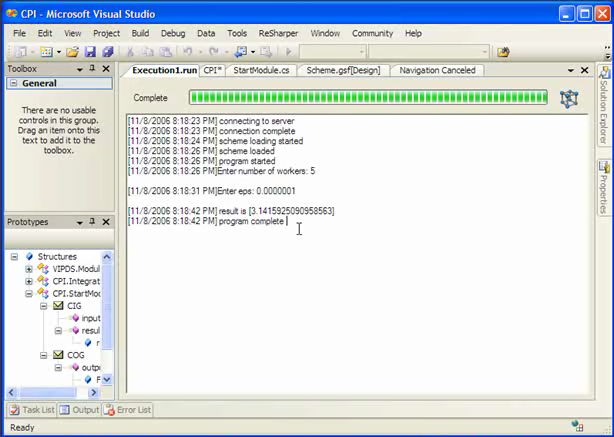Open the Task List bottom tab
614x437 pixels.
(x=33, y=410)
